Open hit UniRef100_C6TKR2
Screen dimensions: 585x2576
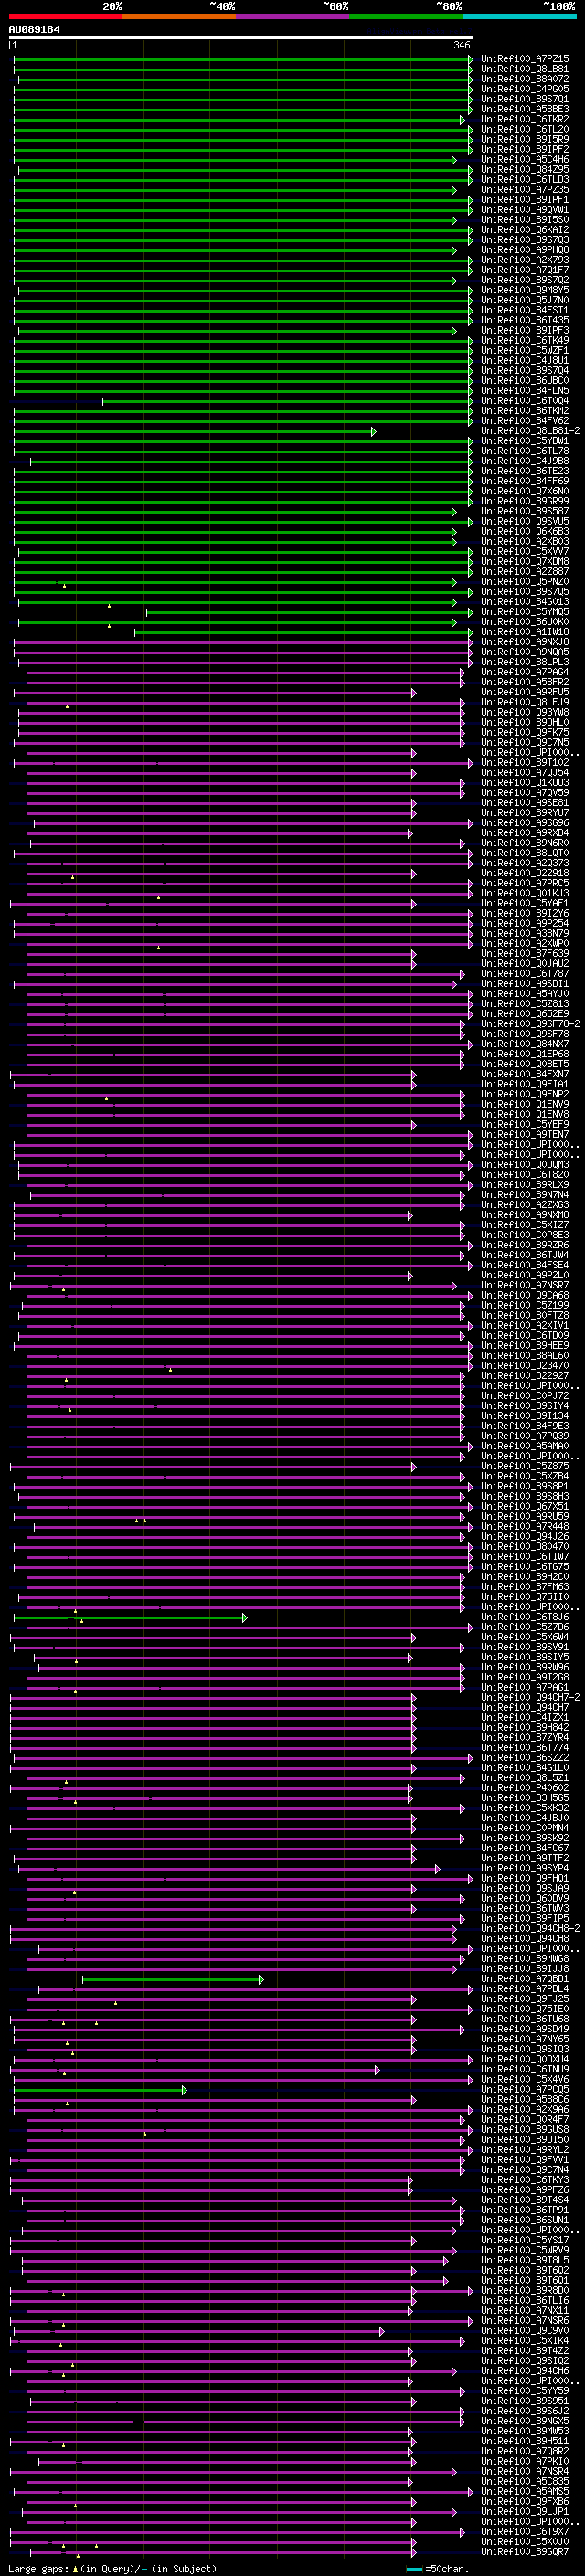[x=525, y=119]
